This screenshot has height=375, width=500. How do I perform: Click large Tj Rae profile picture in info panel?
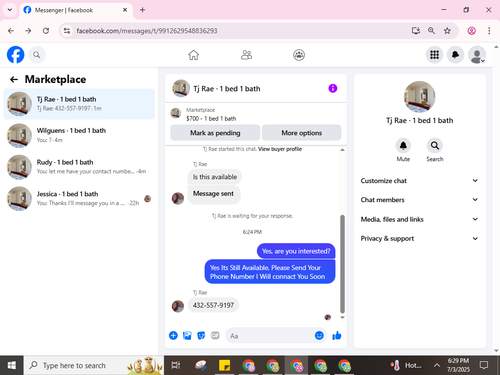click(419, 97)
